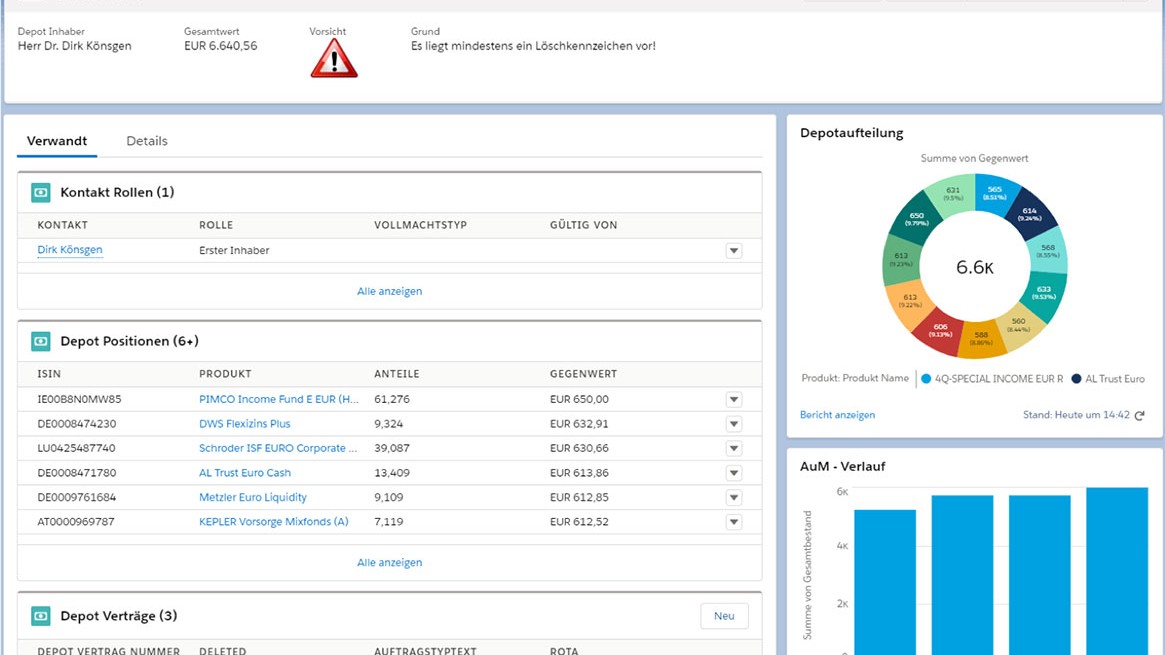Click the light green 631 donut segment
1165x655 pixels.
pos(953,194)
